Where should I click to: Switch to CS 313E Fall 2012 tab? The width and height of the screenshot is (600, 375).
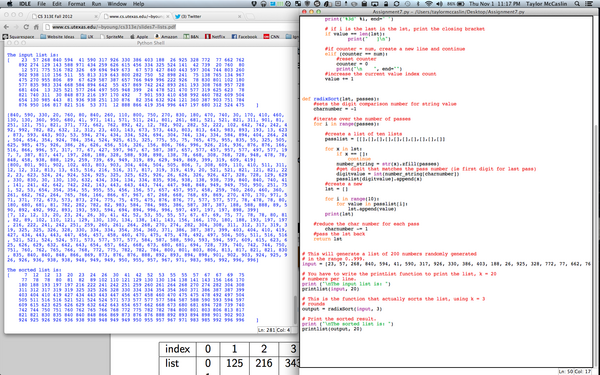(63, 16)
